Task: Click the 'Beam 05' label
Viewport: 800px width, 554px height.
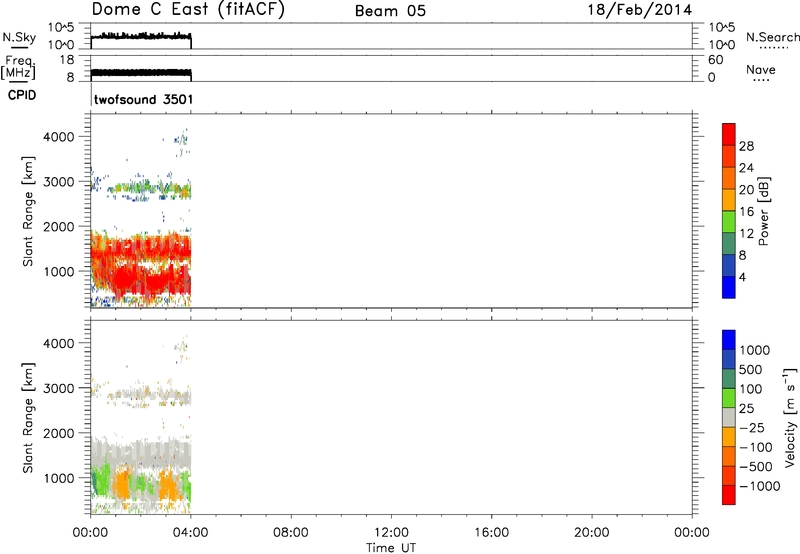Action: point(390,11)
